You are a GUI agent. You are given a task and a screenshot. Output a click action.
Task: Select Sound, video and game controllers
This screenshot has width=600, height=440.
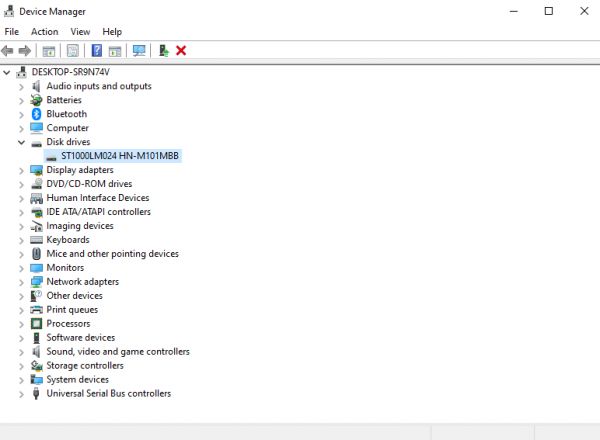point(117,352)
